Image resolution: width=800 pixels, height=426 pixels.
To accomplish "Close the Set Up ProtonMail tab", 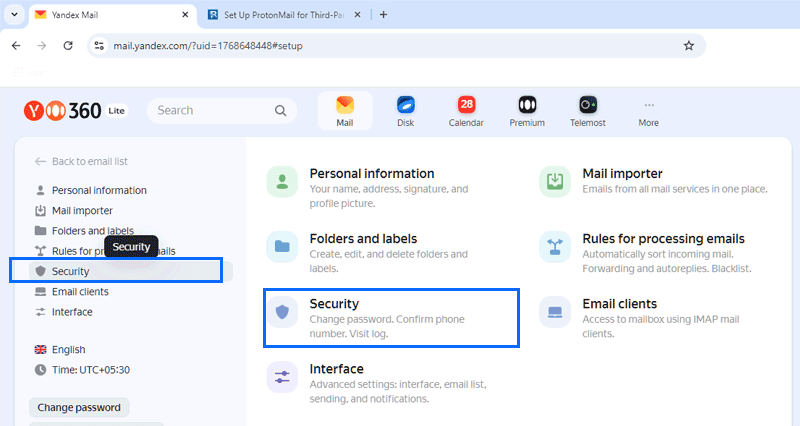I will [358, 15].
